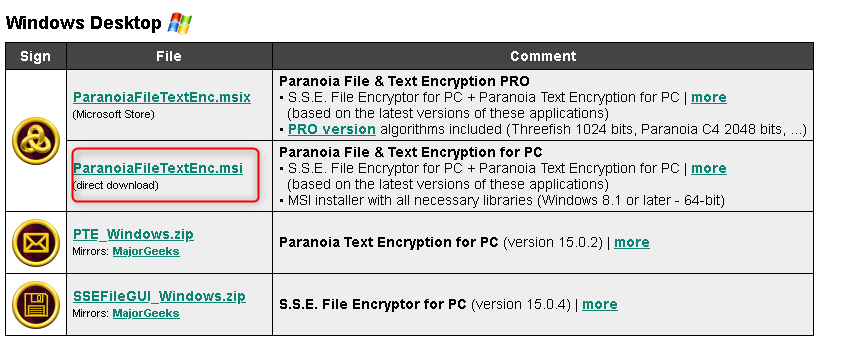848x364 pixels.
Task: Click the gold trefoil knot Paranoia icon
Action: click(36, 141)
